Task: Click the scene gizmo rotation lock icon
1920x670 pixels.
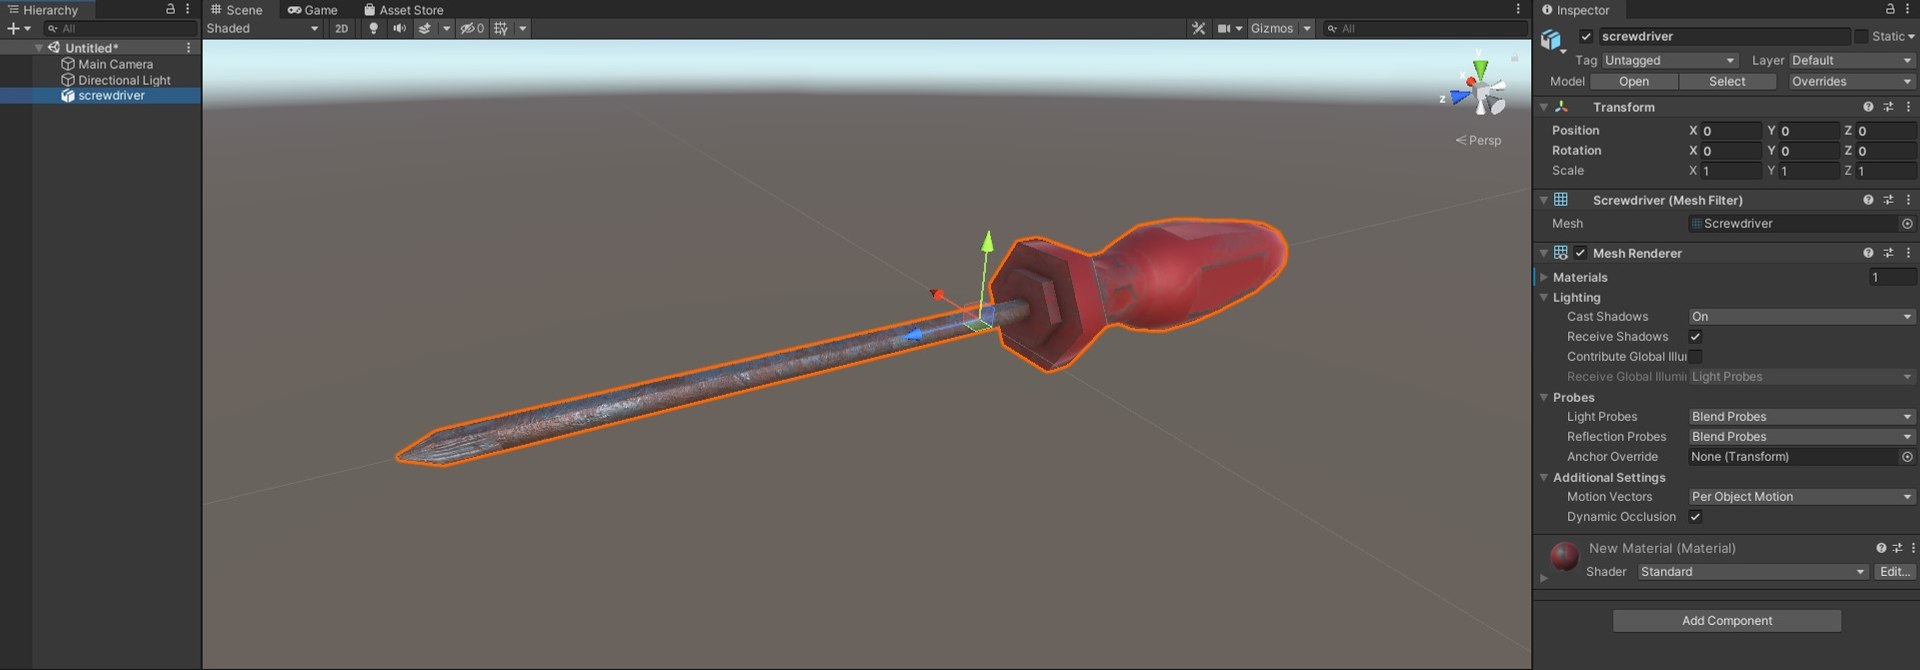Action: point(1514,58)
